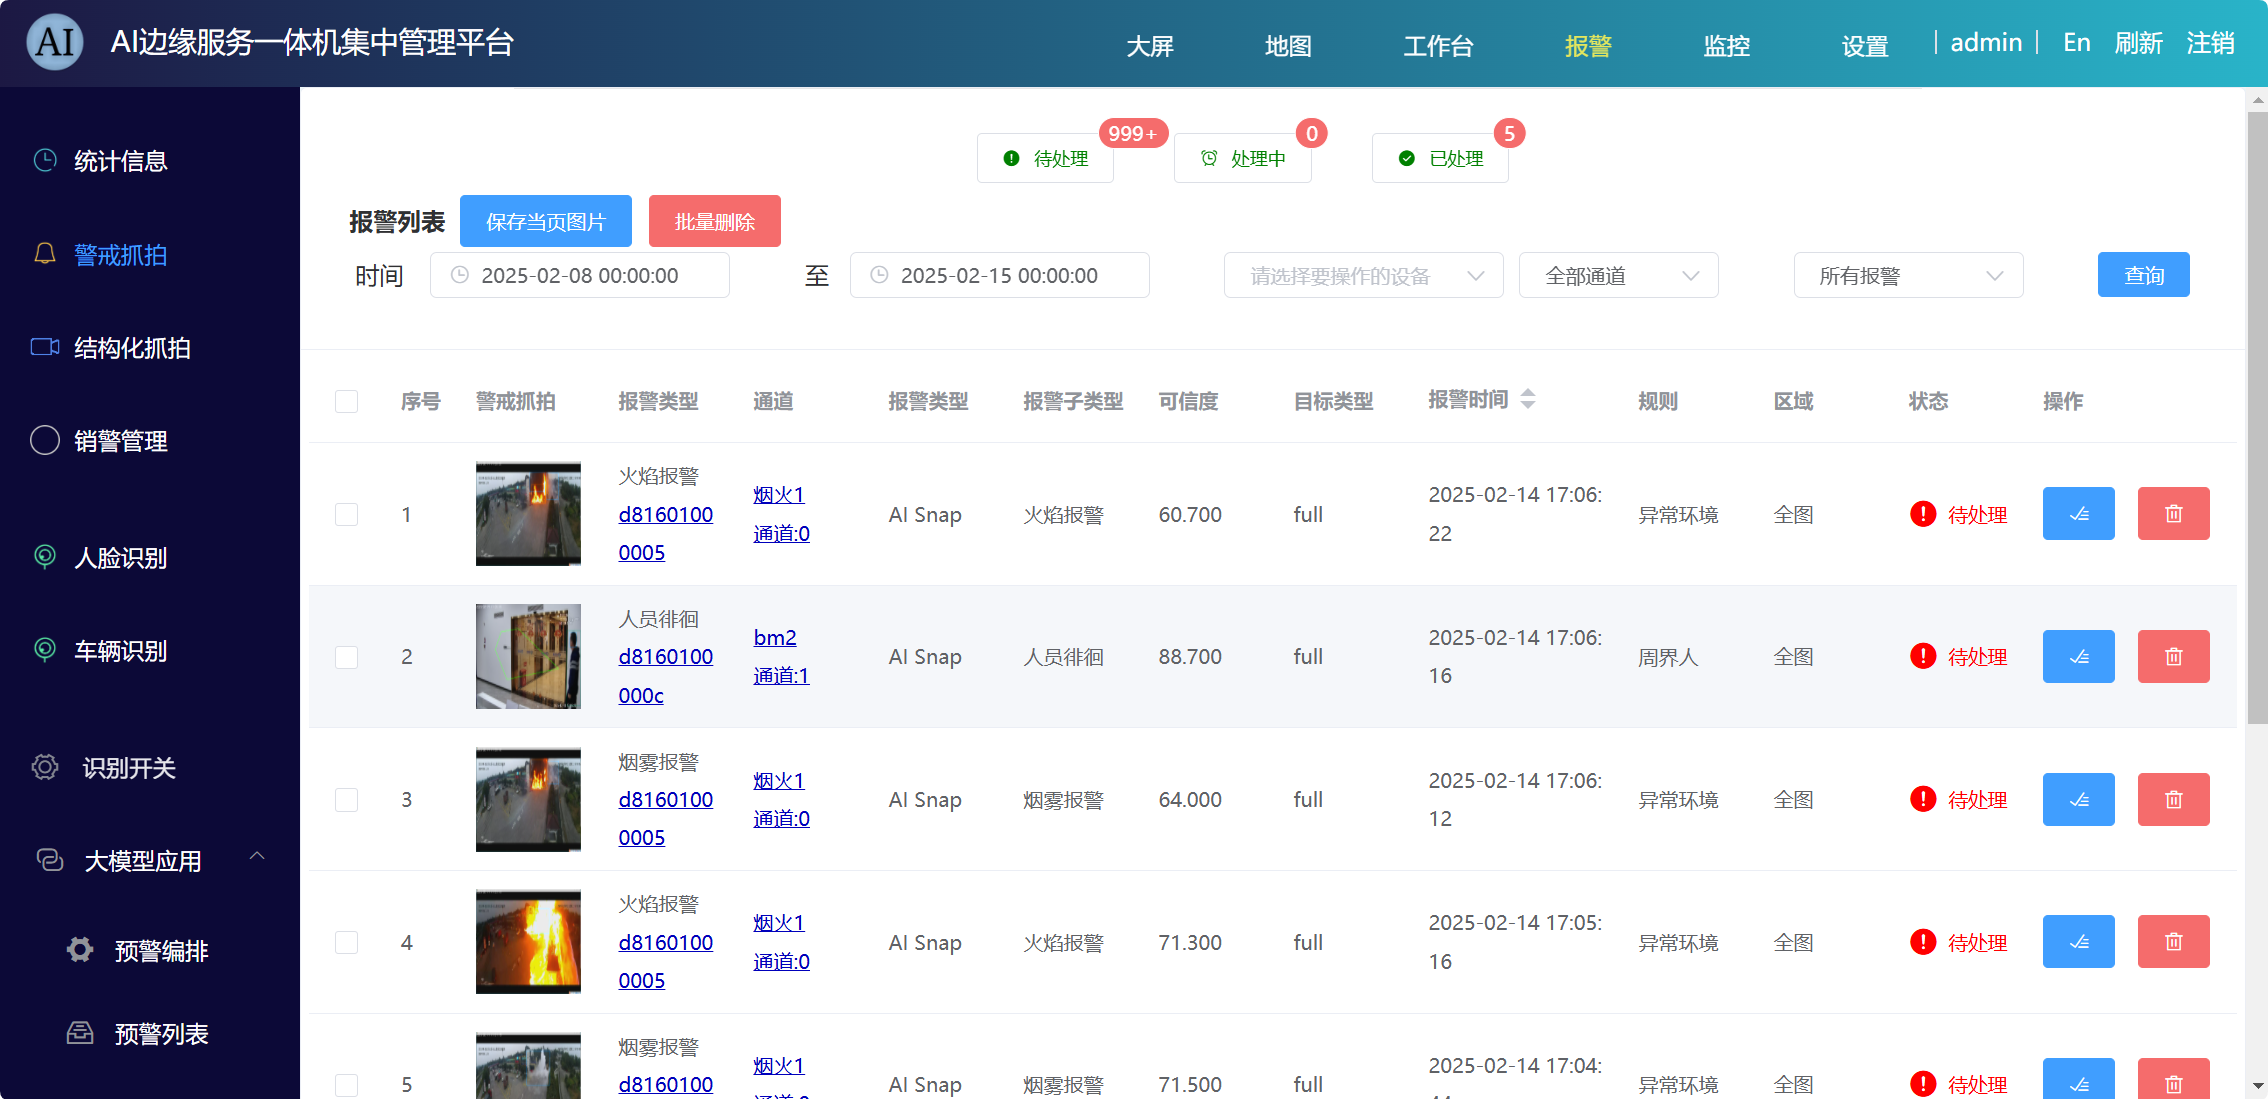The width and height of the screenshot is (2268, 1100).
Task: Delete row 3 with the trash button
Action: [2173, 800]
